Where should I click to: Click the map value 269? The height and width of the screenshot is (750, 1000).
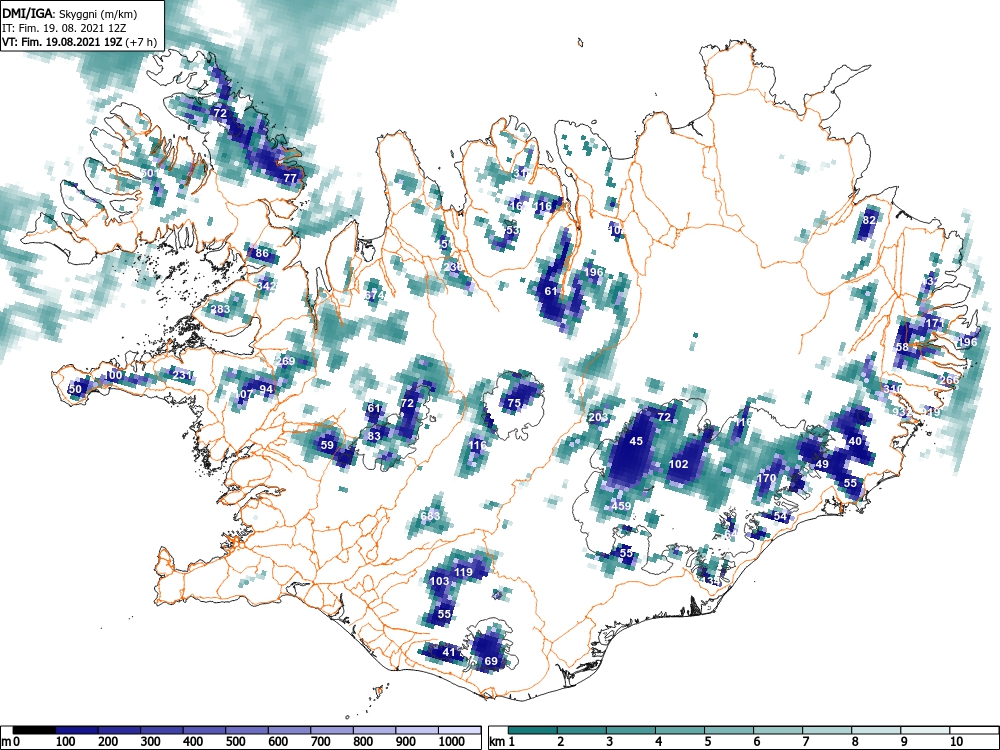point(286,361)
